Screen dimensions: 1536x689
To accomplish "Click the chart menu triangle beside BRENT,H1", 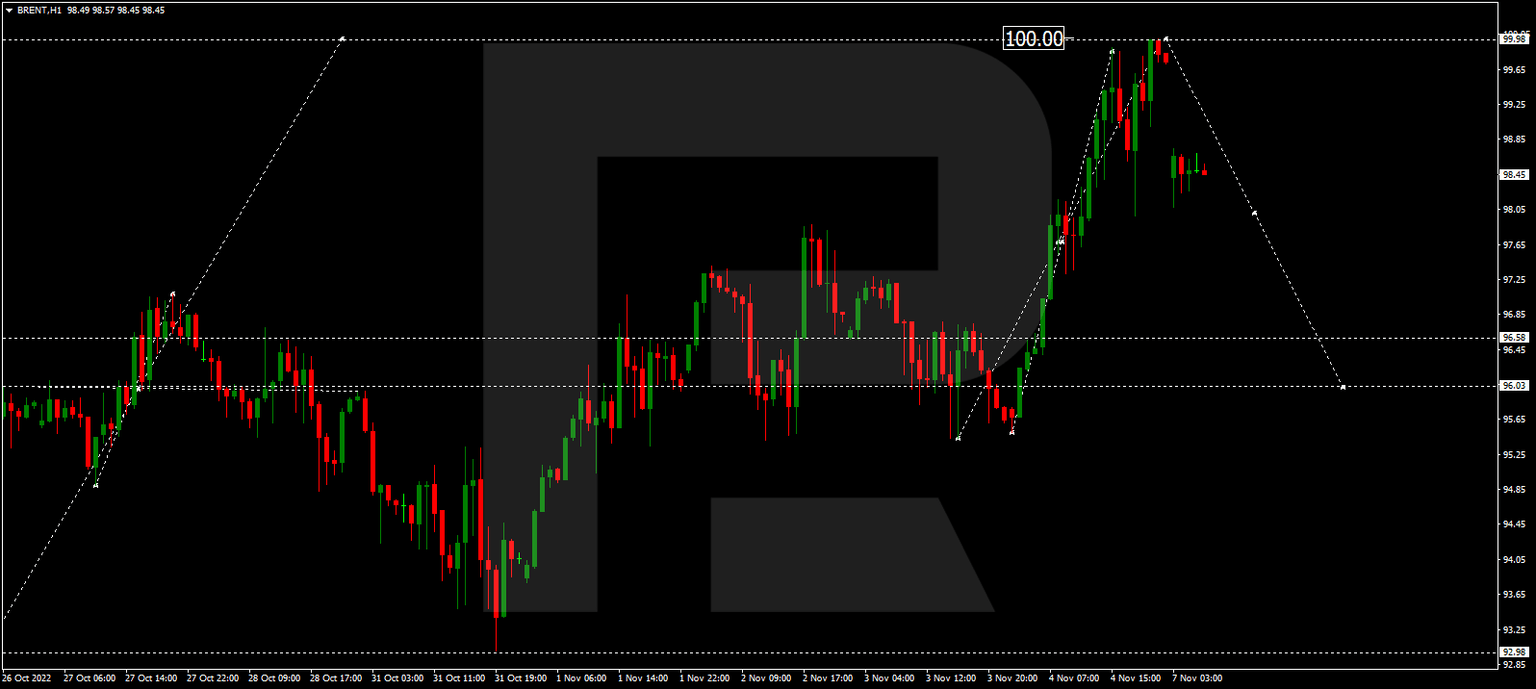I will click(9, 10).
